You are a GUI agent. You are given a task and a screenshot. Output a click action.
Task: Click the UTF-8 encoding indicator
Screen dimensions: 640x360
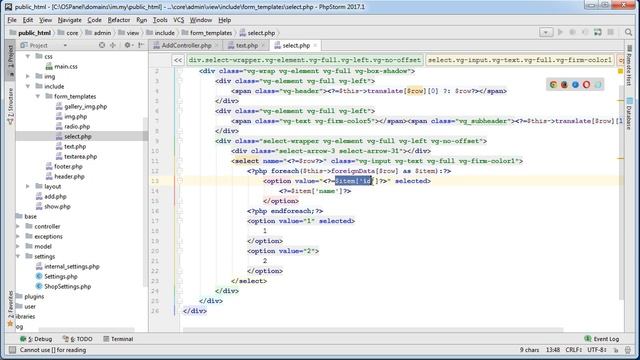point(597,350)
